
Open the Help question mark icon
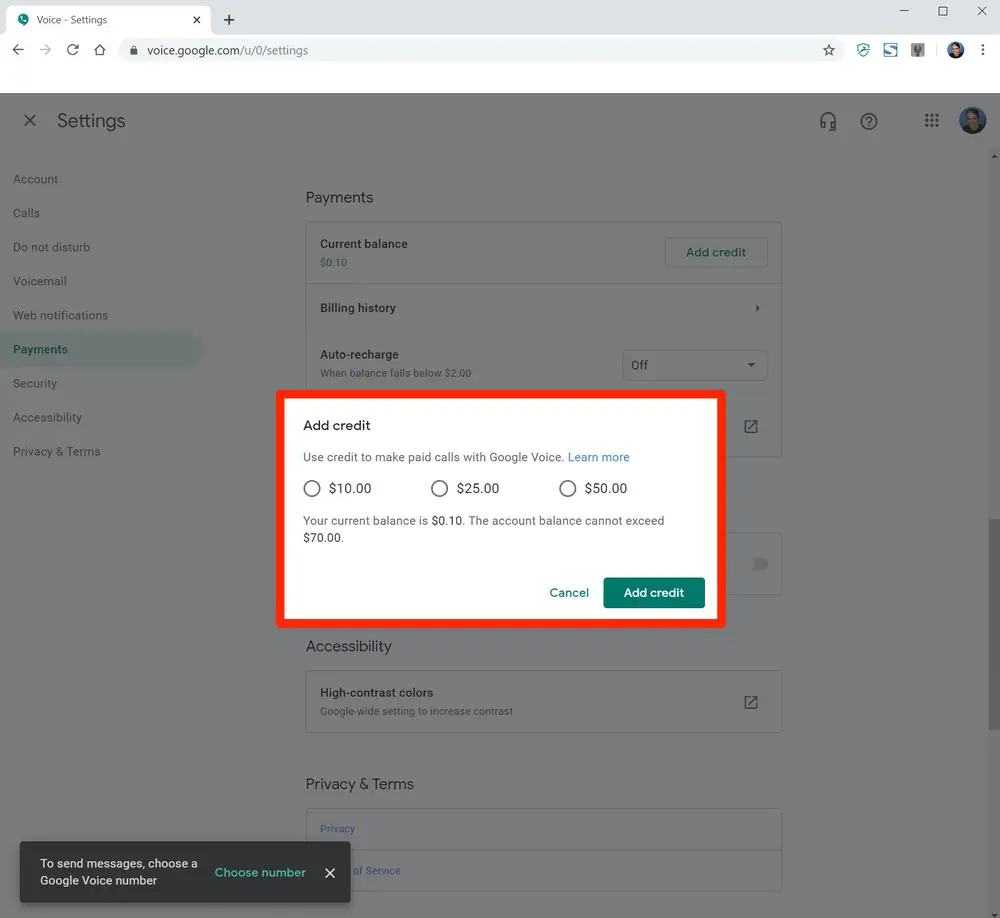869,121
